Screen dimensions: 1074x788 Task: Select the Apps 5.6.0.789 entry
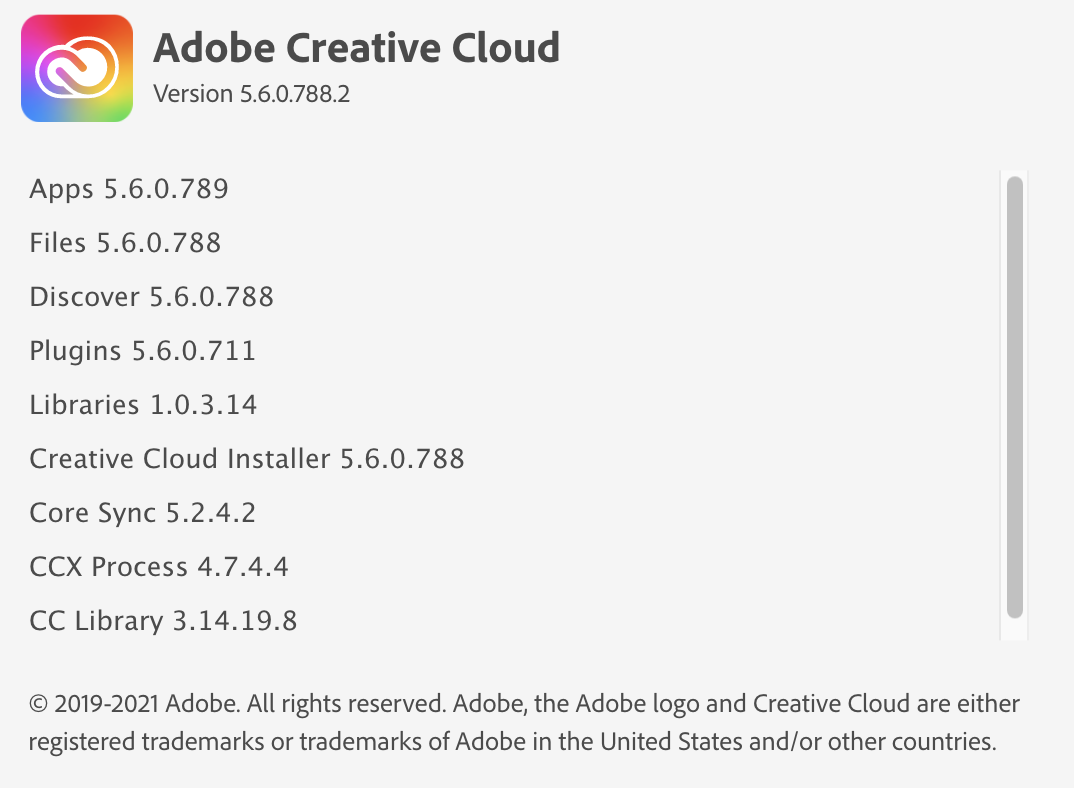[x=128, y=188]
